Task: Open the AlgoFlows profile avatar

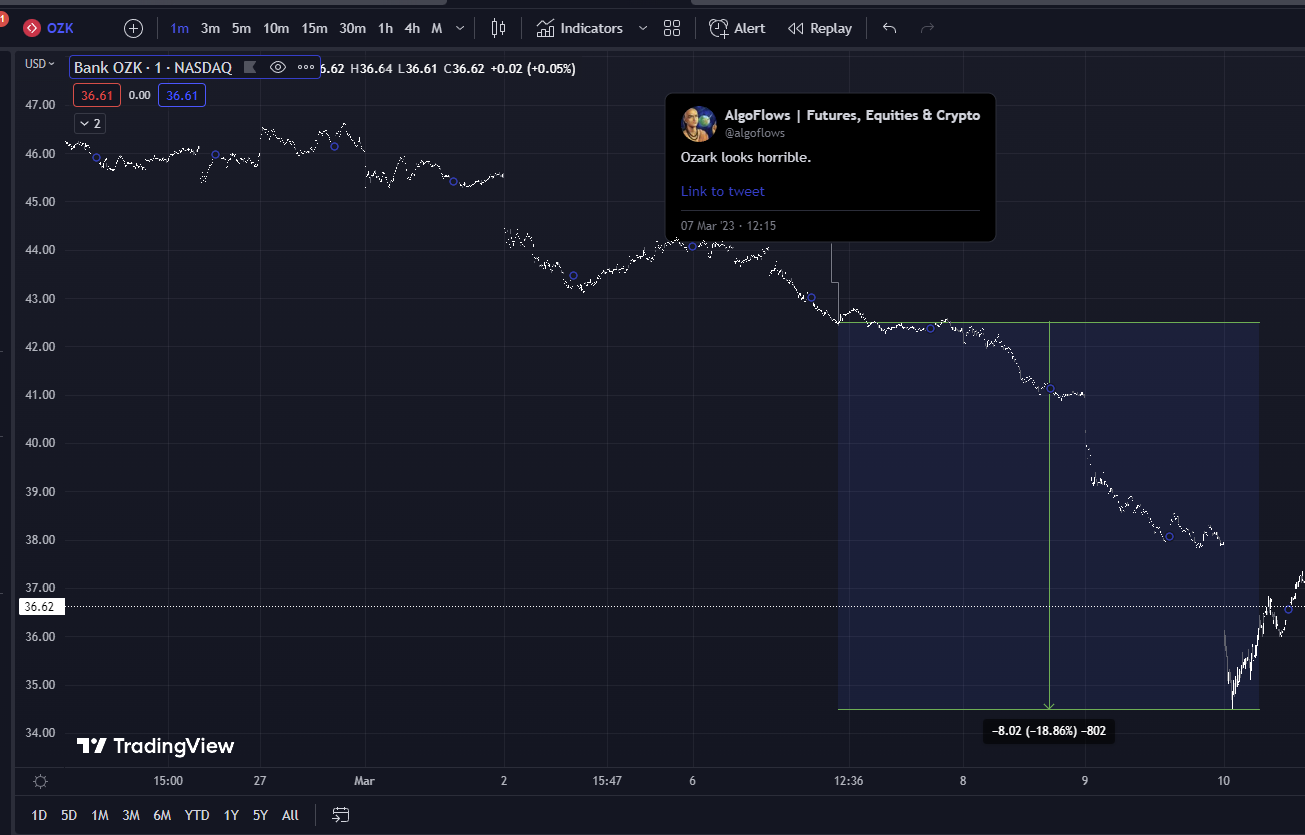Action: coord(699,123)
